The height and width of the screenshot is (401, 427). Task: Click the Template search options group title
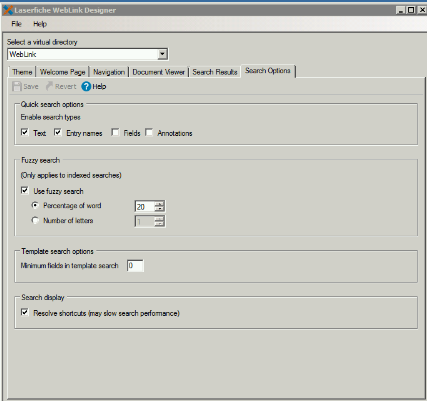(57, 251)
